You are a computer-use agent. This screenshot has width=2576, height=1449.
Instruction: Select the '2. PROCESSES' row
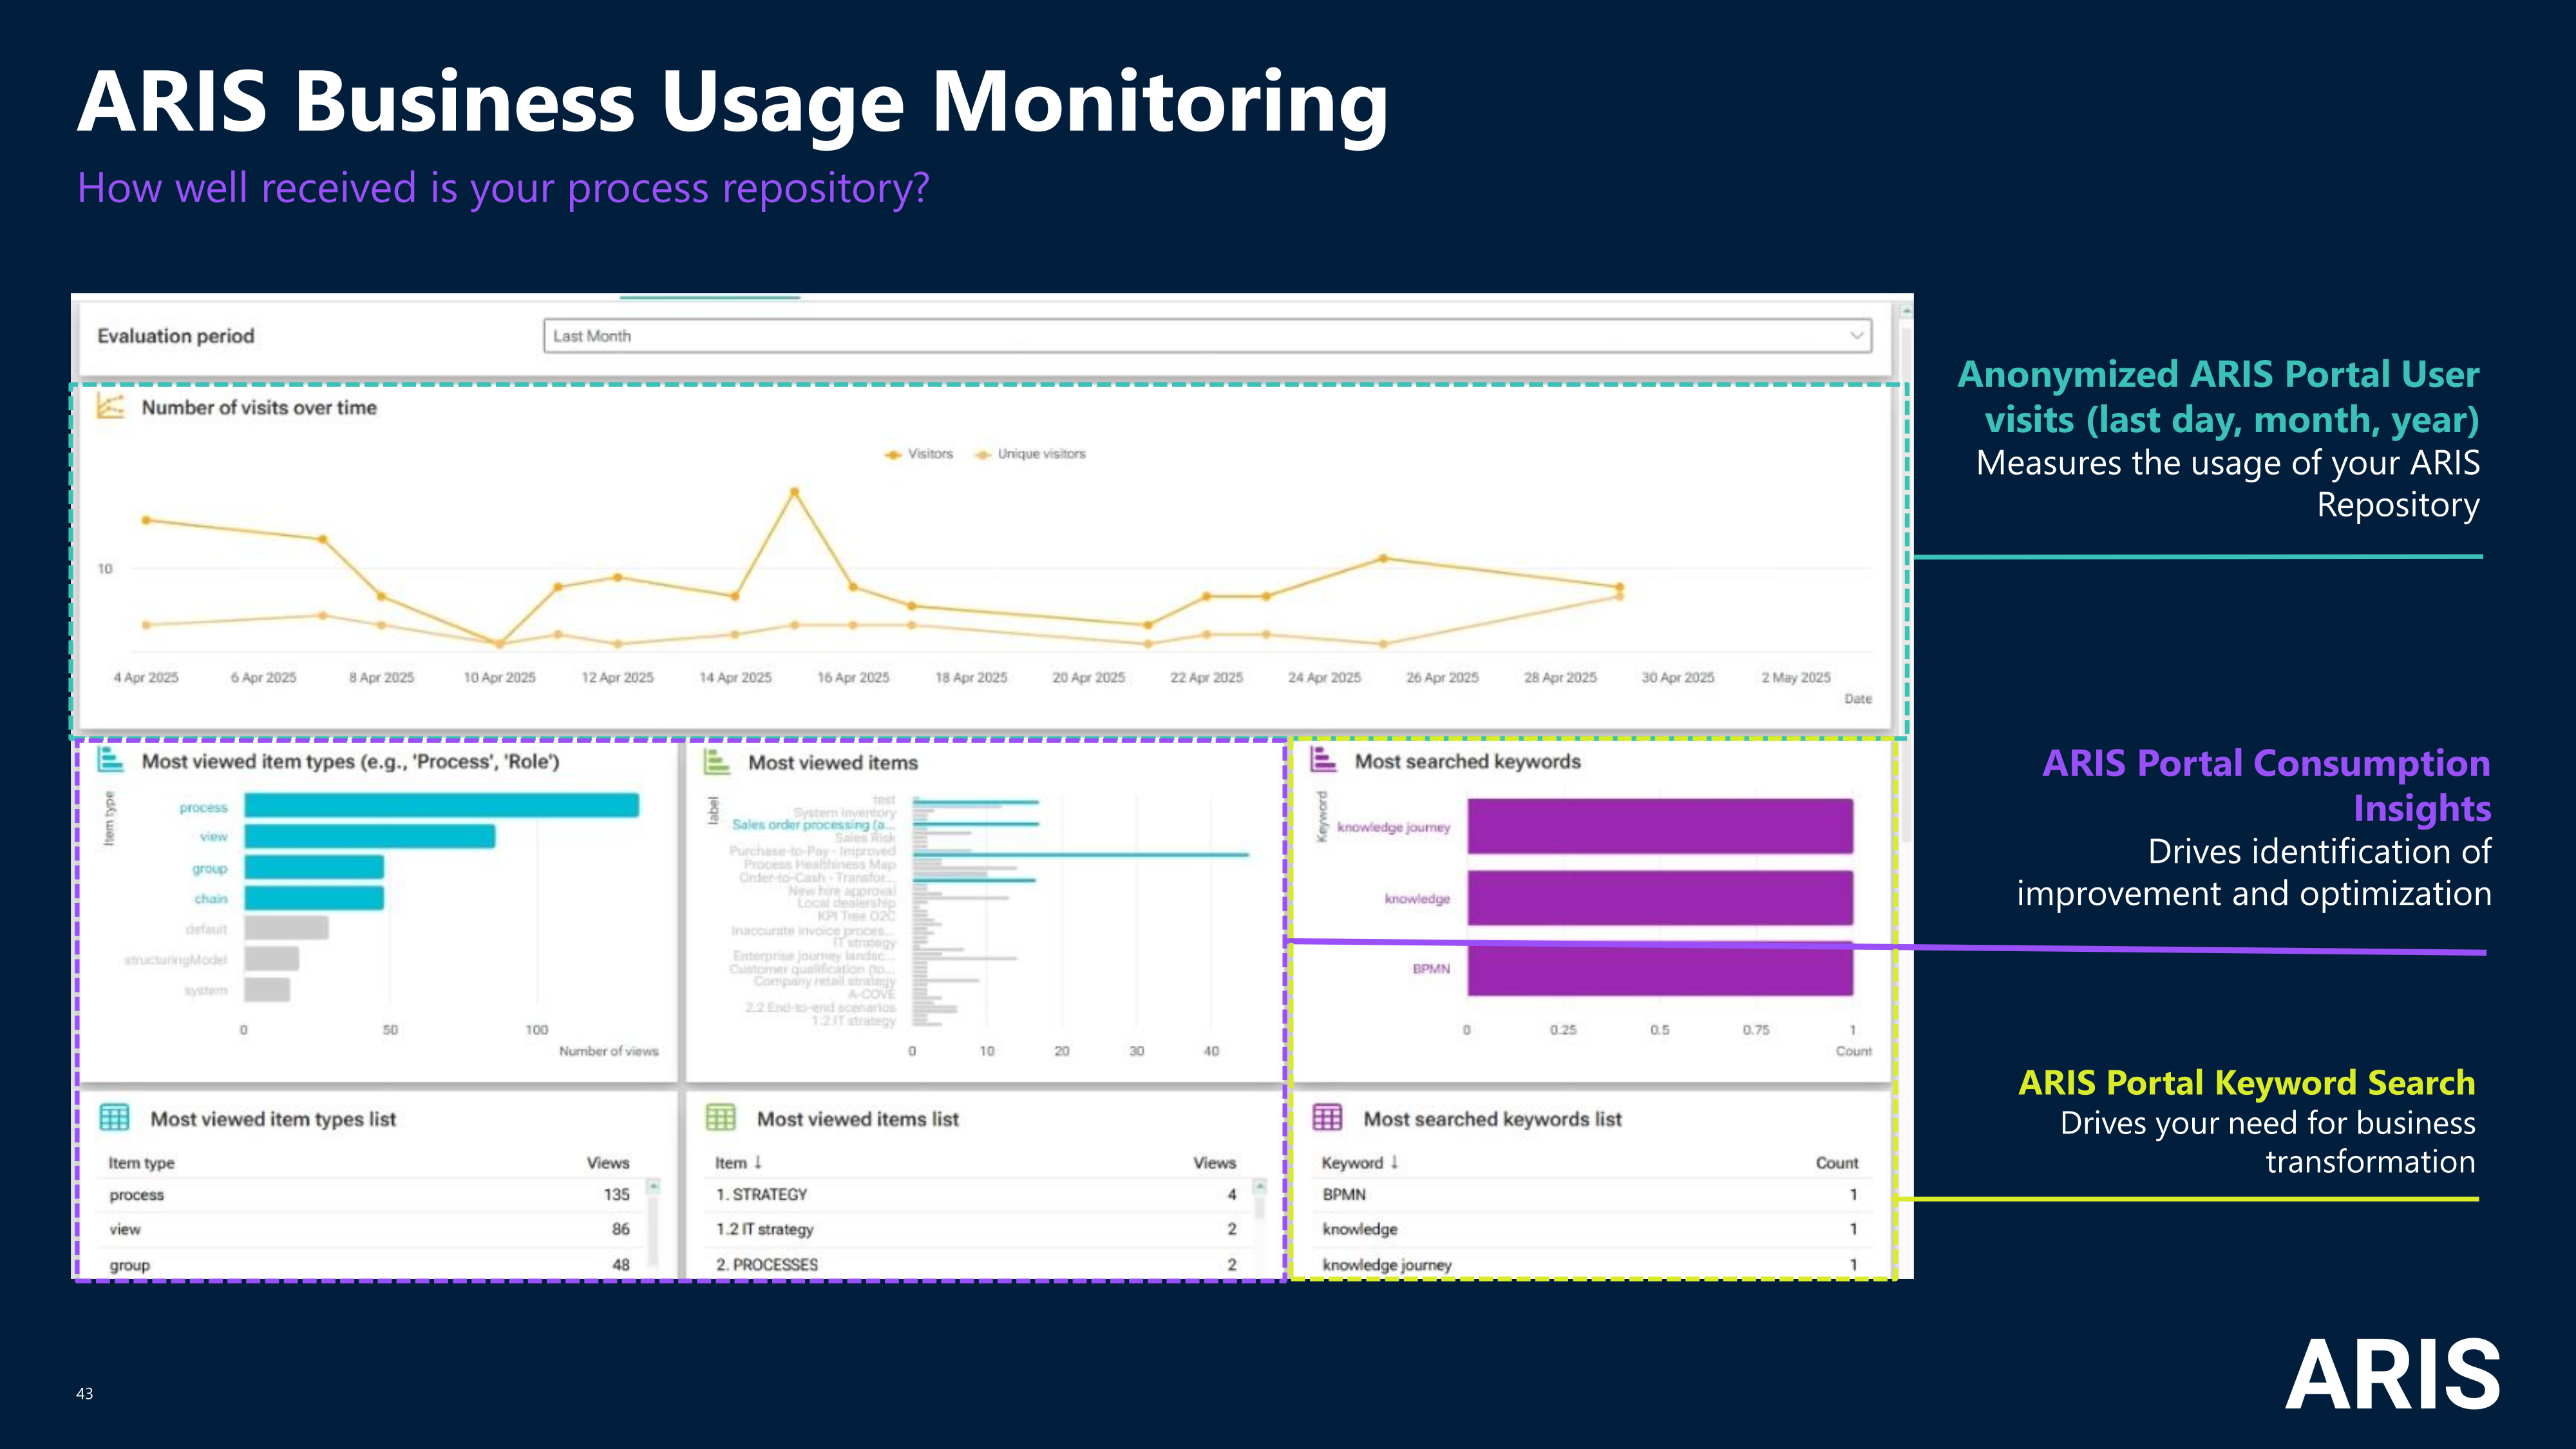[977, 1265]
